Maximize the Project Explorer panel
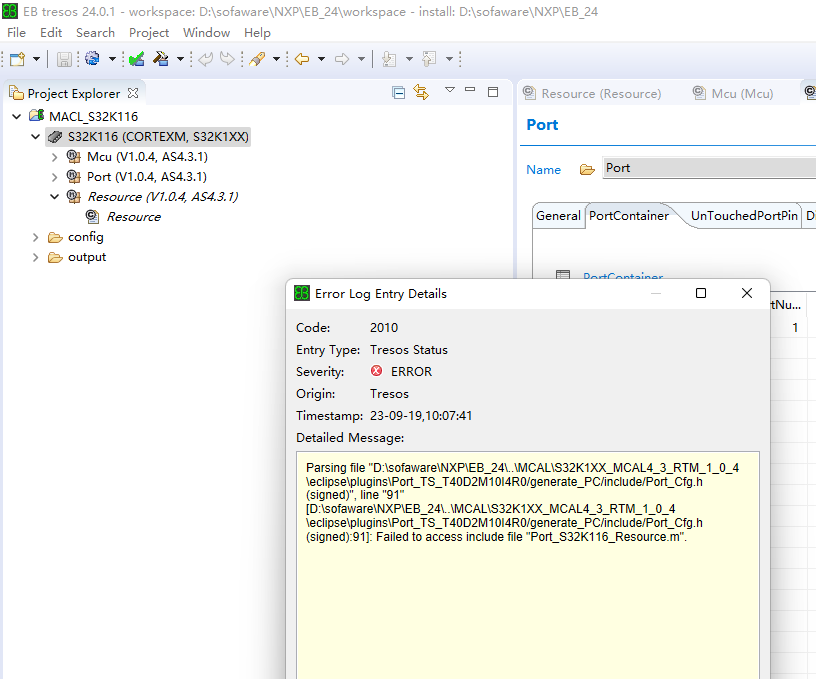 coord(492,91)
